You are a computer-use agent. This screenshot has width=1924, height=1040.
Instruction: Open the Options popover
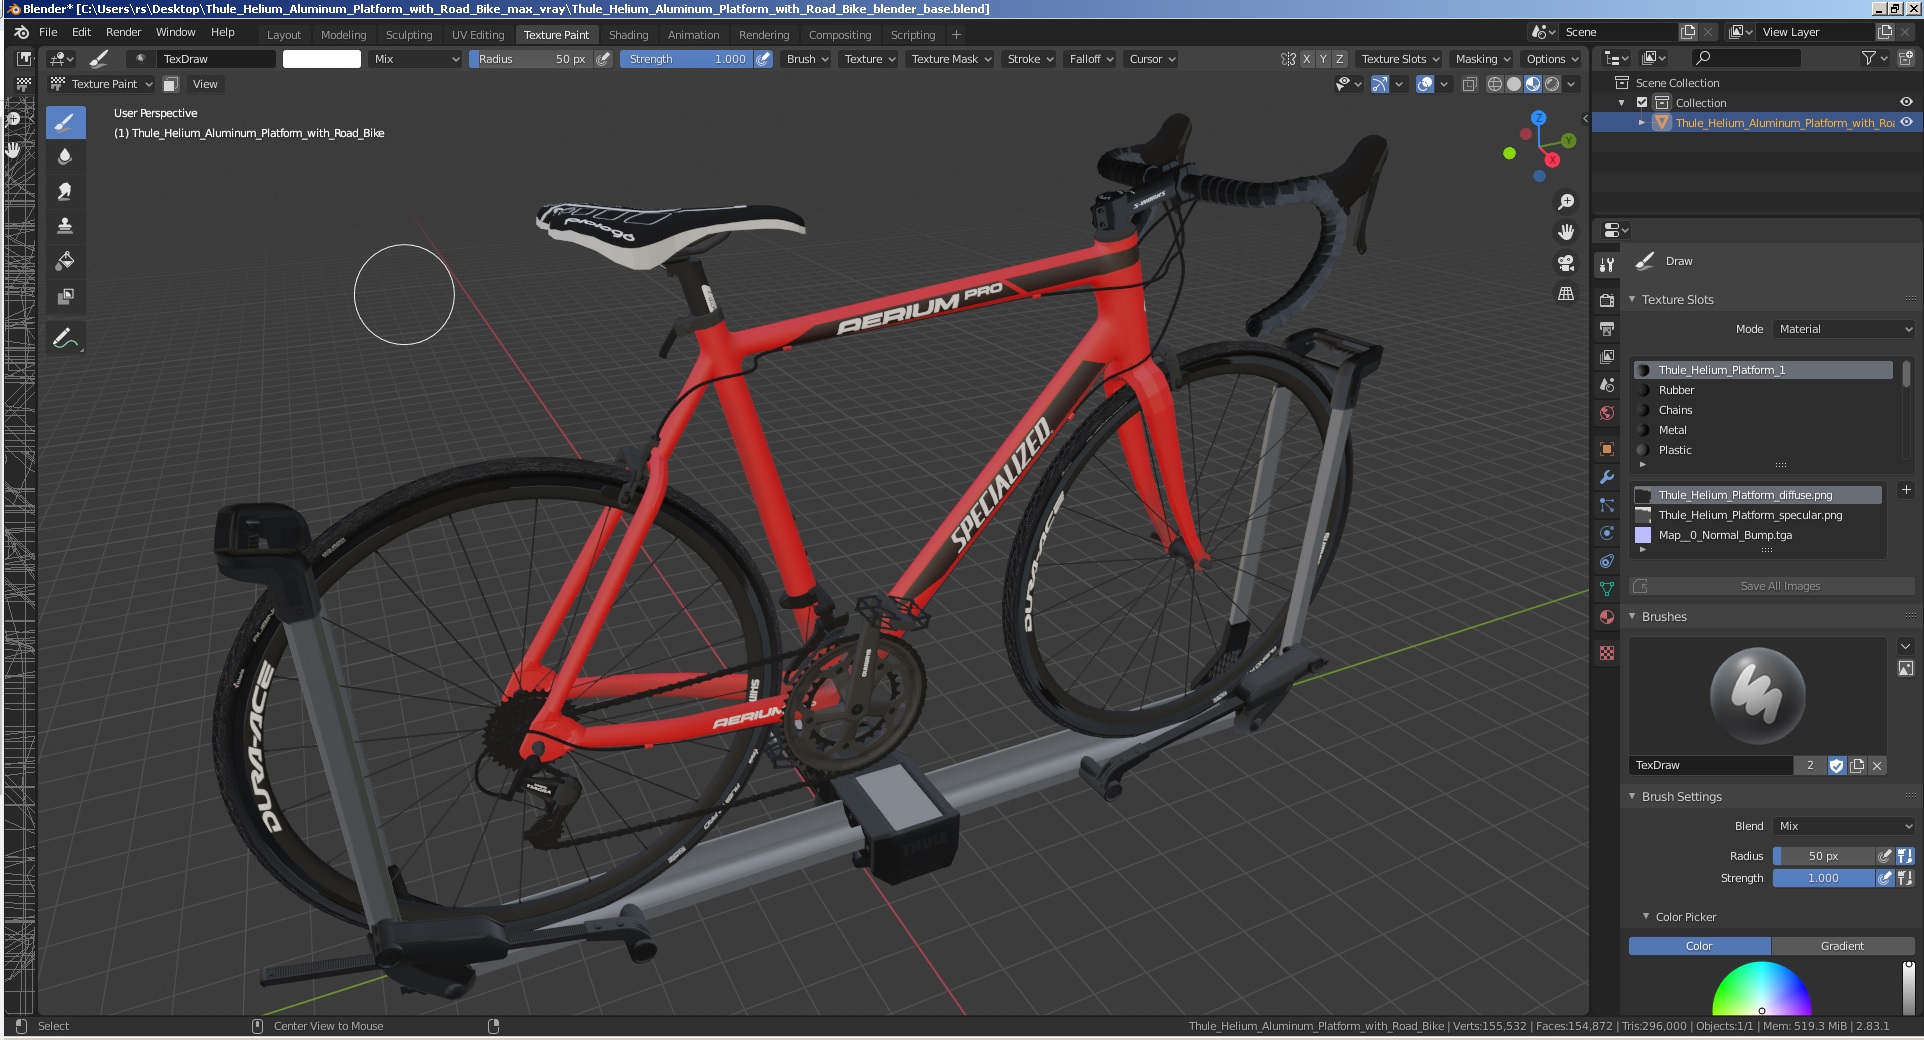[1552, 59]
